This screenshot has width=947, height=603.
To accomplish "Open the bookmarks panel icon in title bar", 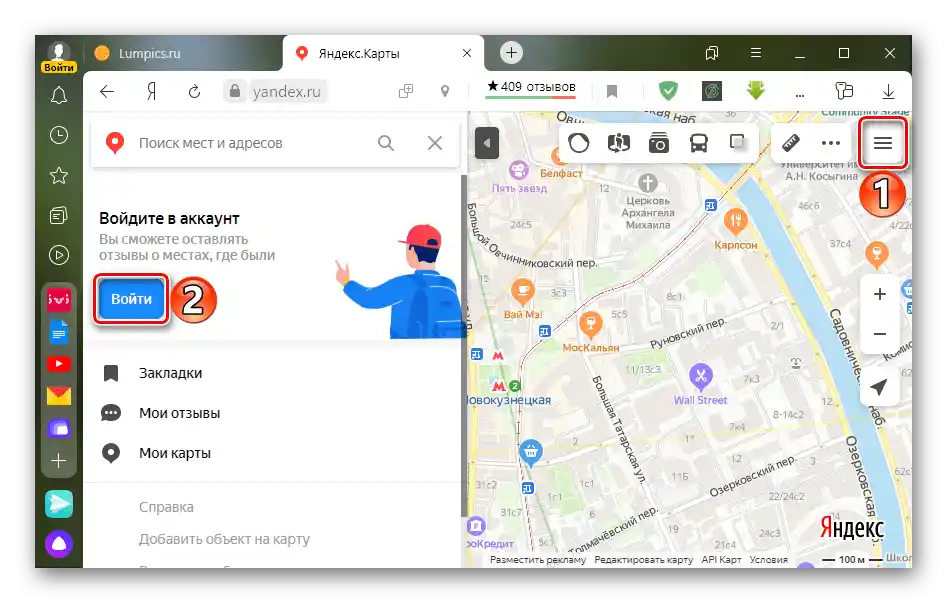I will tap(712, 53).
